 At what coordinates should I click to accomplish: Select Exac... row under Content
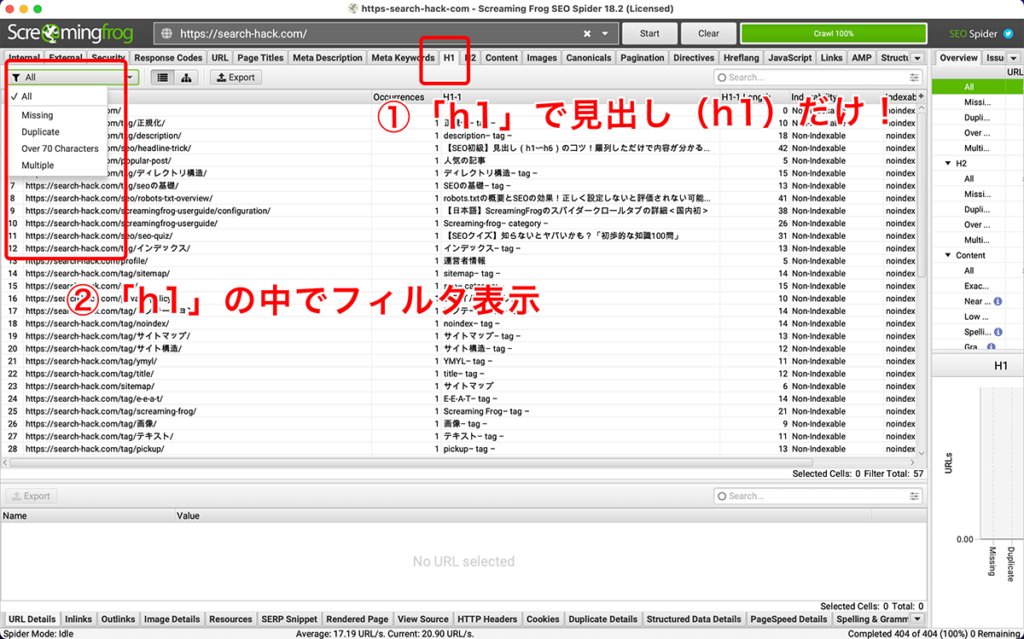(x=976, y=286)
